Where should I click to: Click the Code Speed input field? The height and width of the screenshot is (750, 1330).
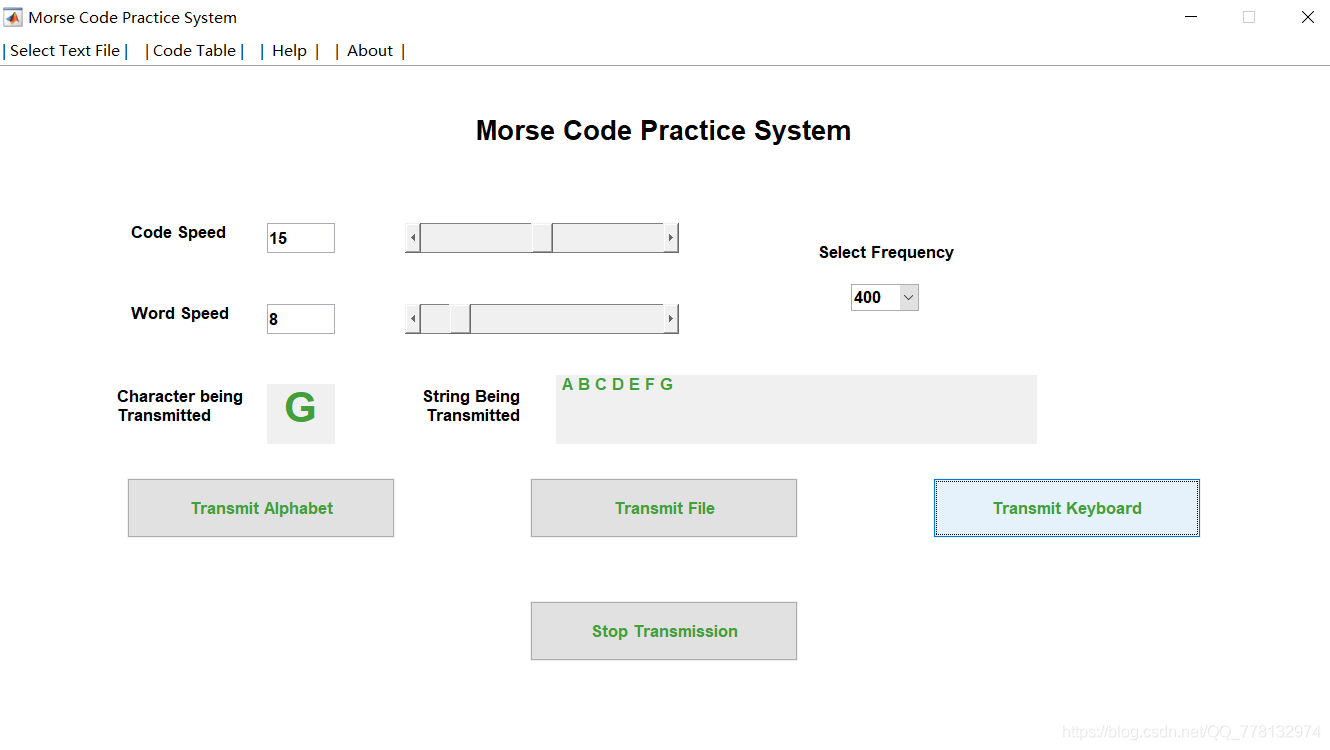point(301,238)
